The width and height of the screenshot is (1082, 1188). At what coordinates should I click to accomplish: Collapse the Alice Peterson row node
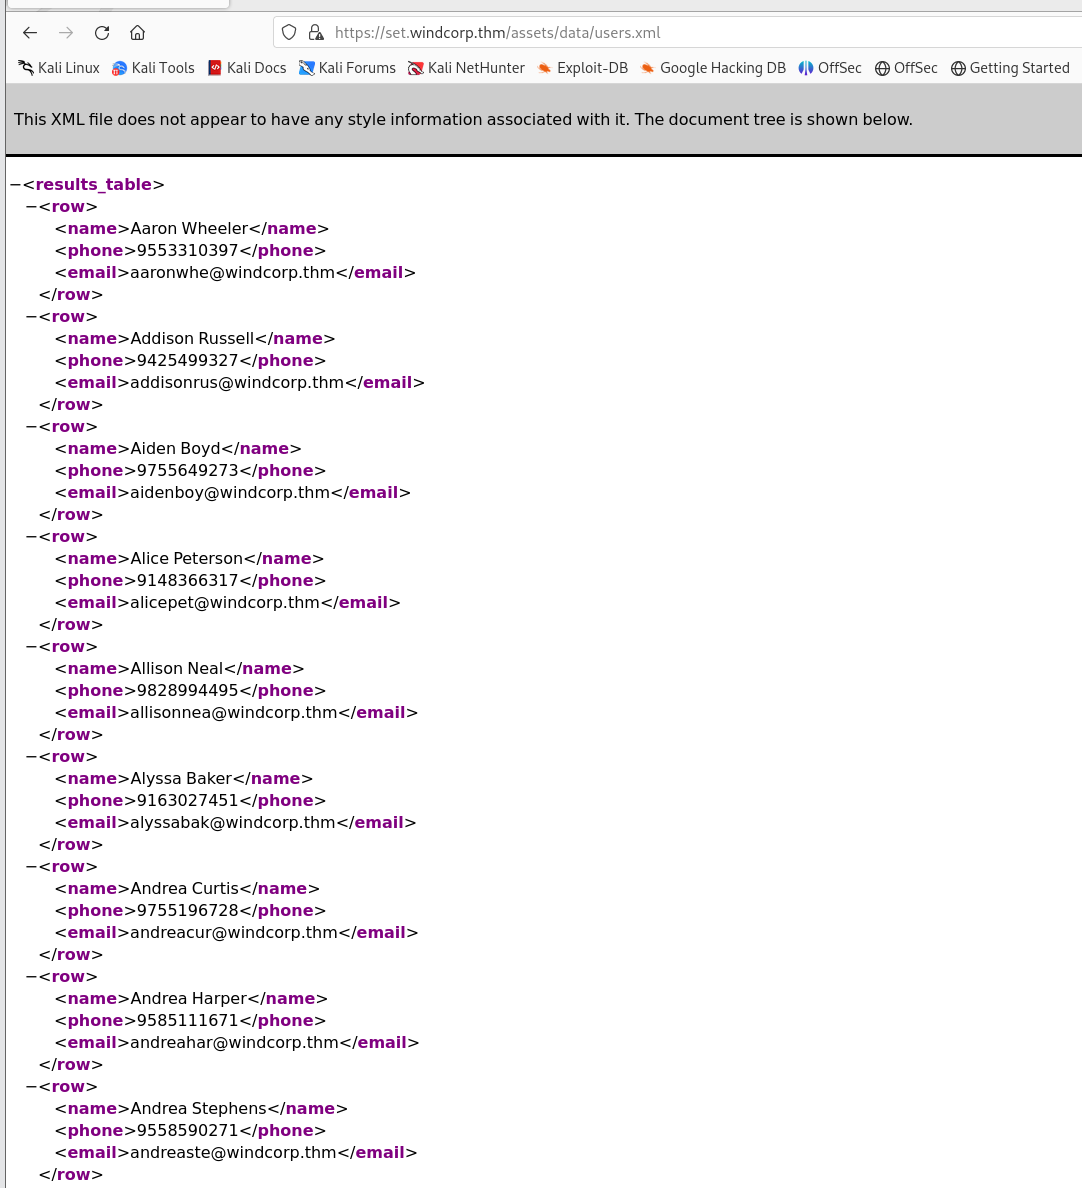point(31,537)
